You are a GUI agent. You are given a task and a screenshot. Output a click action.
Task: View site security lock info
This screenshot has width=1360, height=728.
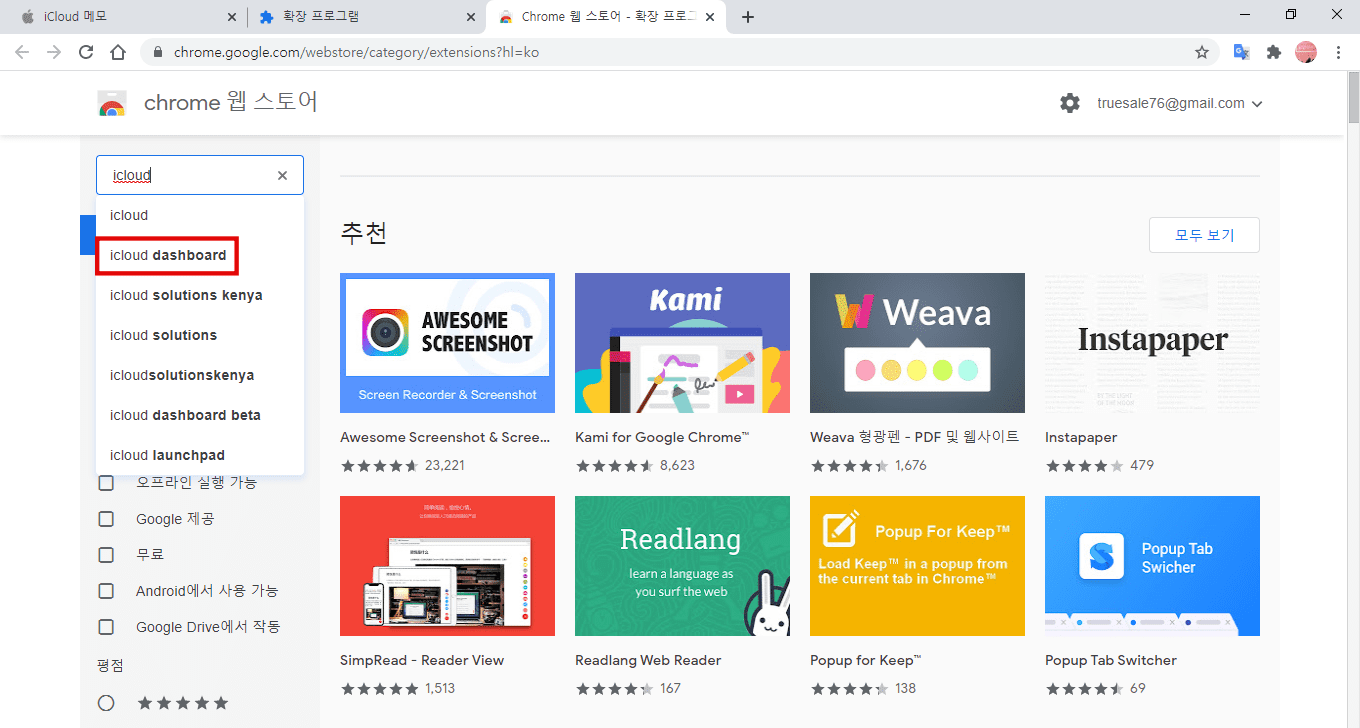click(158, 52)
